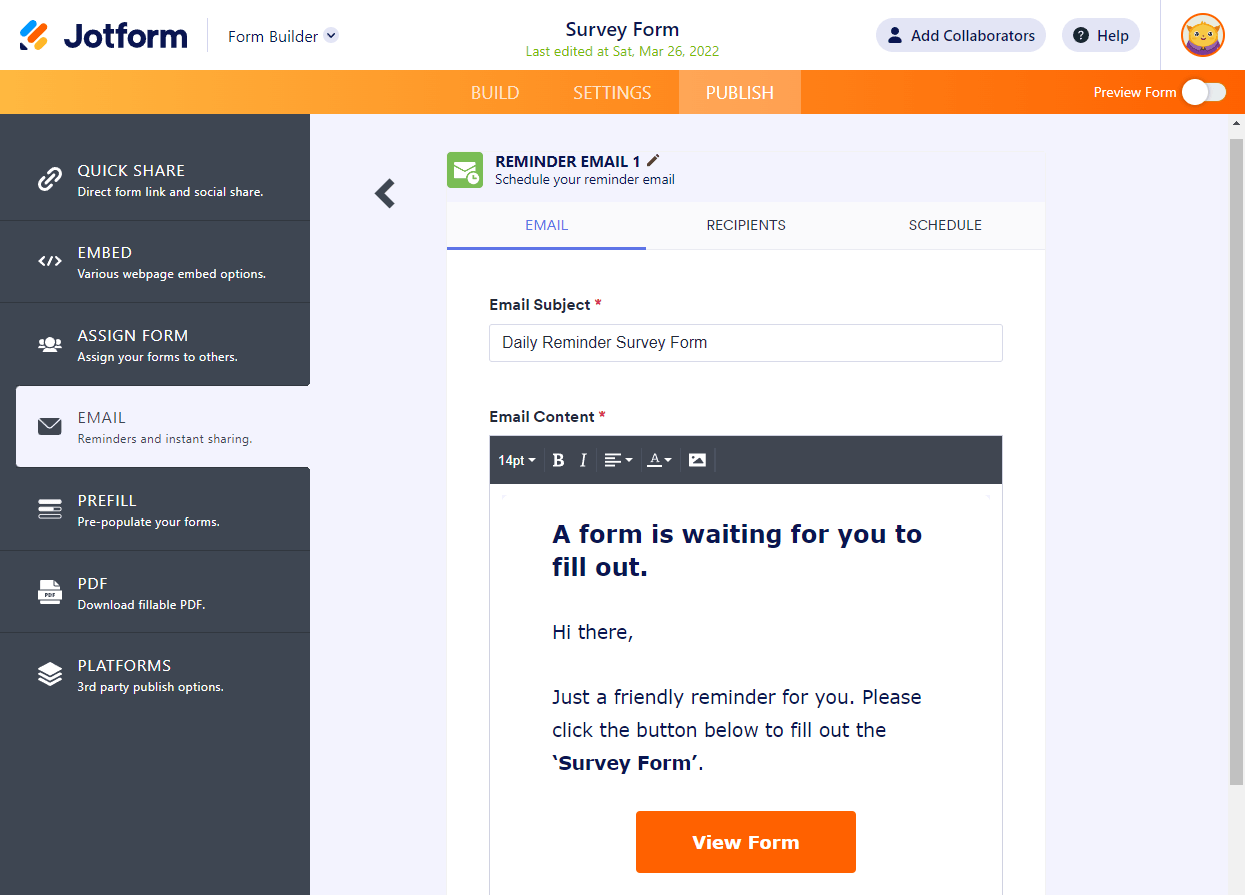
Task: Click the back arrow chevron
Action: pos(385,193)
